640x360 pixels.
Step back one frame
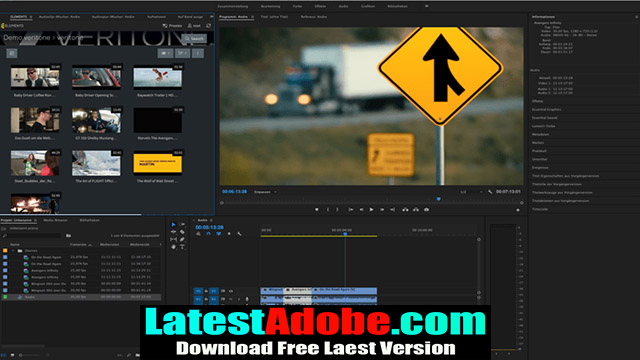click(361, 210)
